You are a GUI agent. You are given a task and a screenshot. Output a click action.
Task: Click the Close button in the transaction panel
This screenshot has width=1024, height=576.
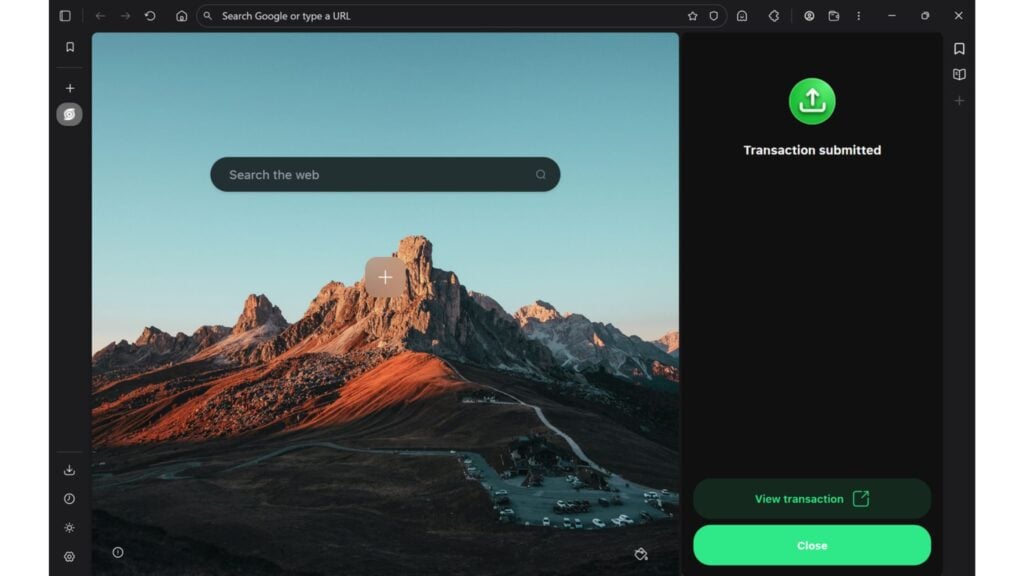click(x=812, y=545)
